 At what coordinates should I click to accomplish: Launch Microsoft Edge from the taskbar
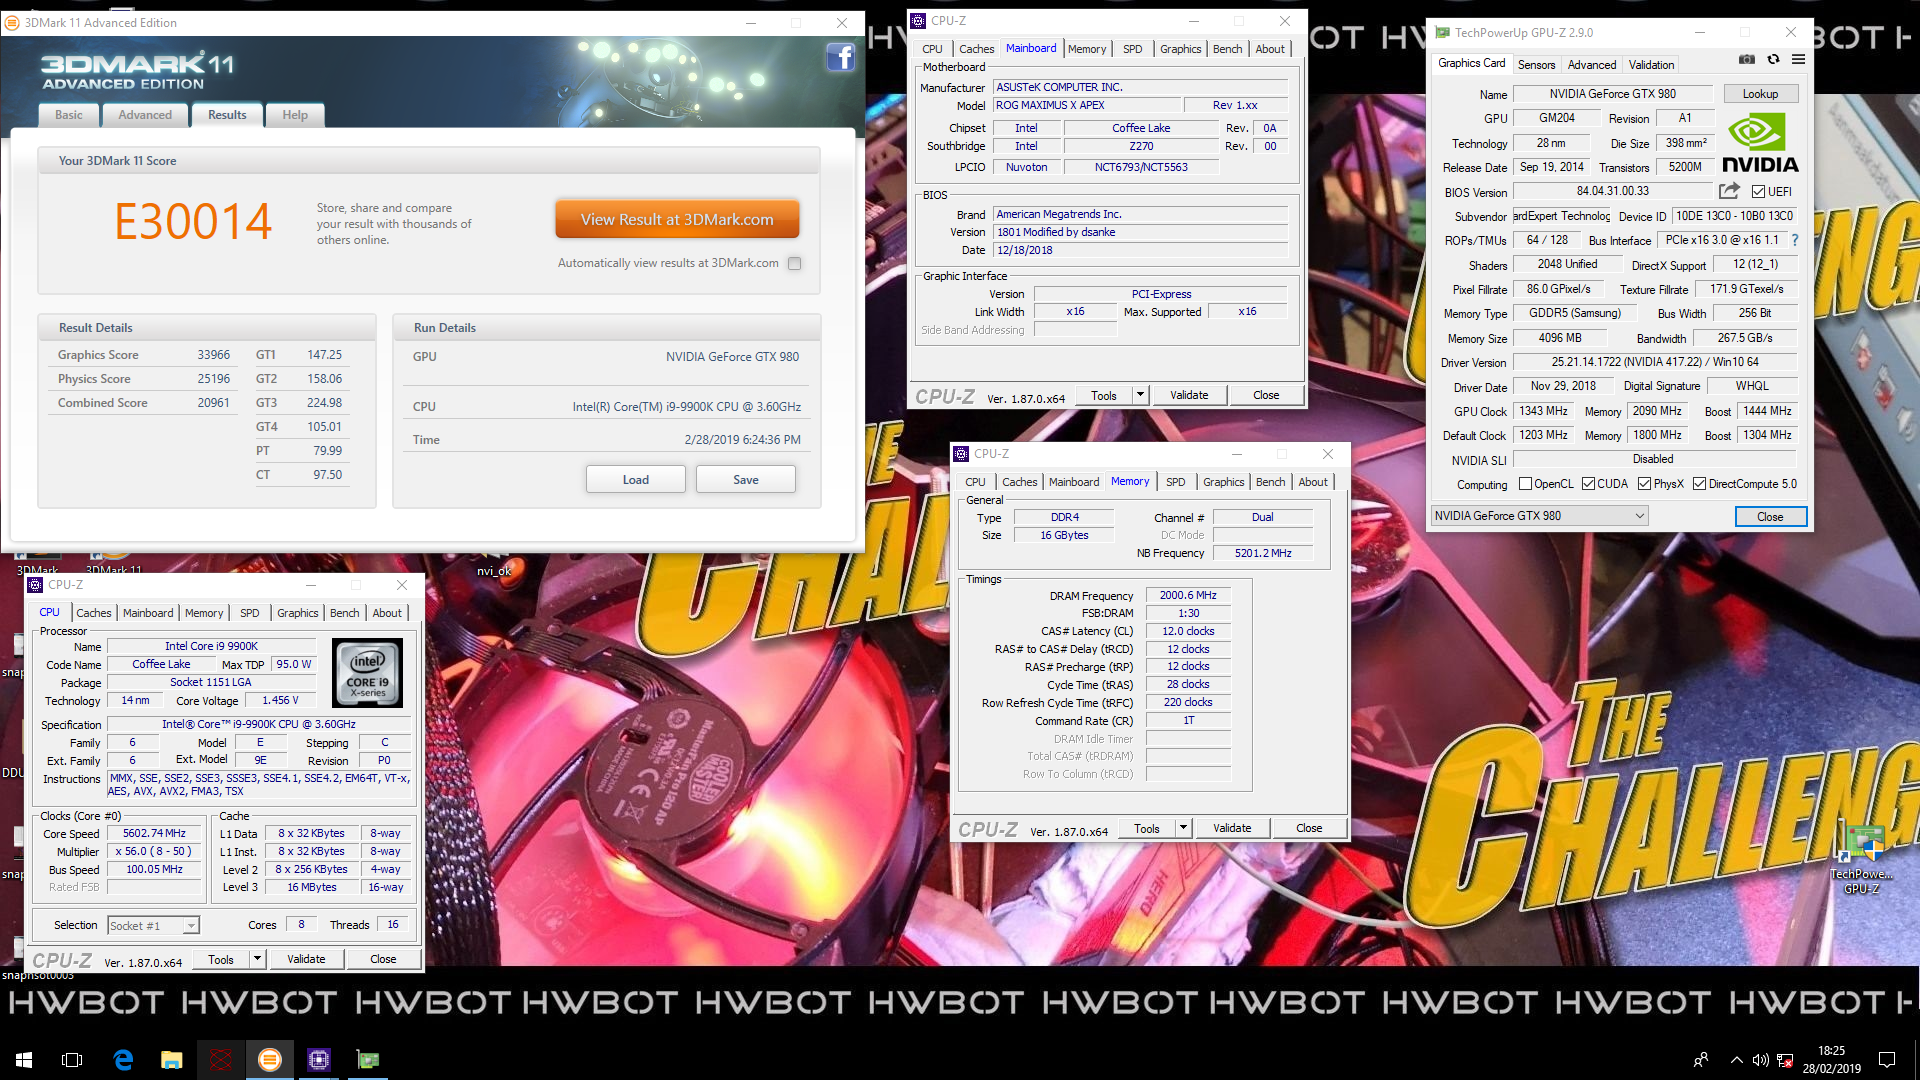pos(123,1060)
